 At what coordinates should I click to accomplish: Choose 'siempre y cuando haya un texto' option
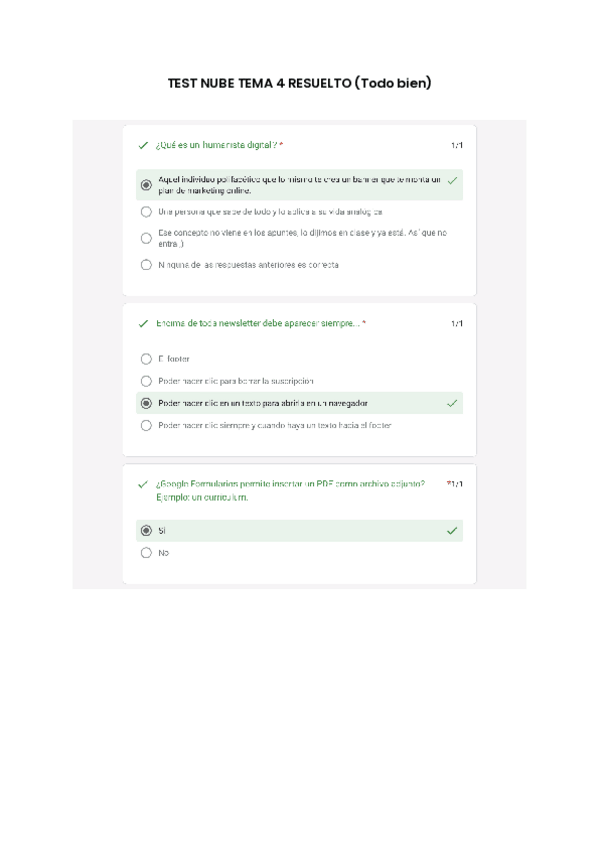click(147, 425)
